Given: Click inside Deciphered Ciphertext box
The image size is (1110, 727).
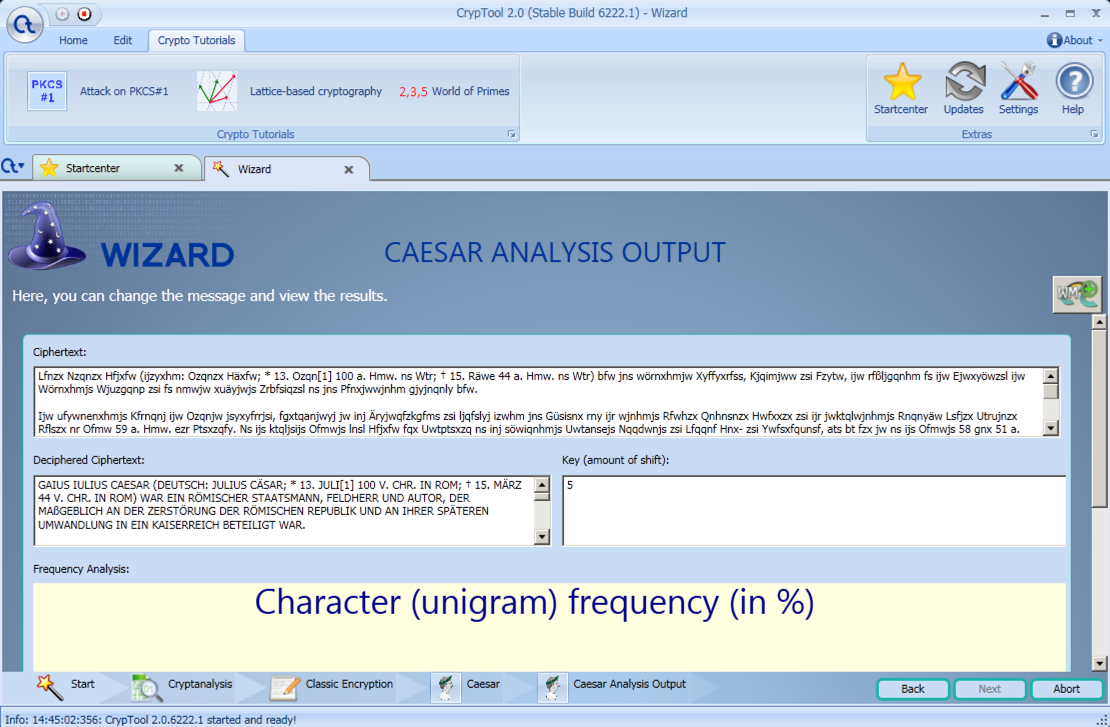Looking at the screenshot, I should [x=283, y=510].
